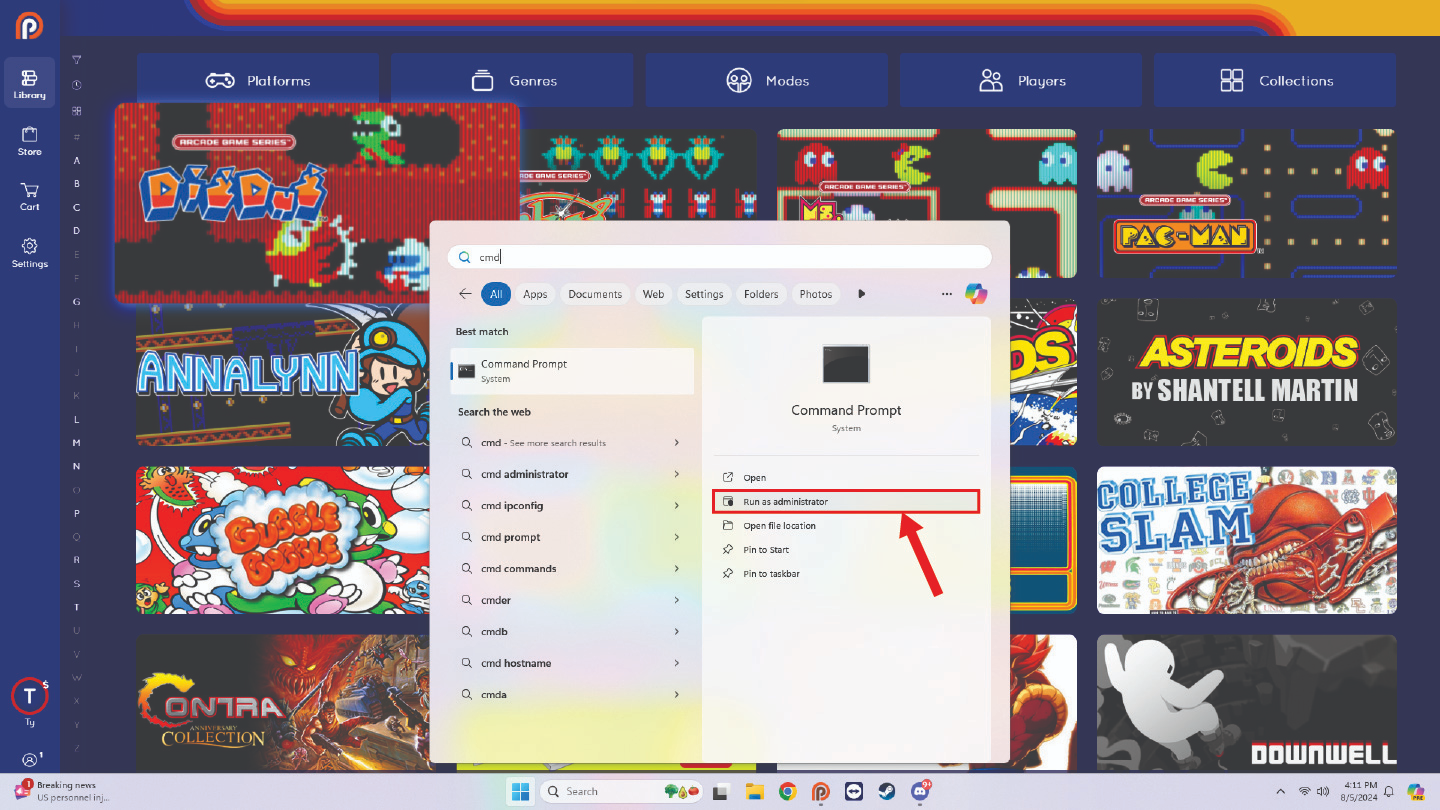Viewport: 1440px width, 810px height.
Task: Open Steam from the taskbar
Action: pos(887,792)
